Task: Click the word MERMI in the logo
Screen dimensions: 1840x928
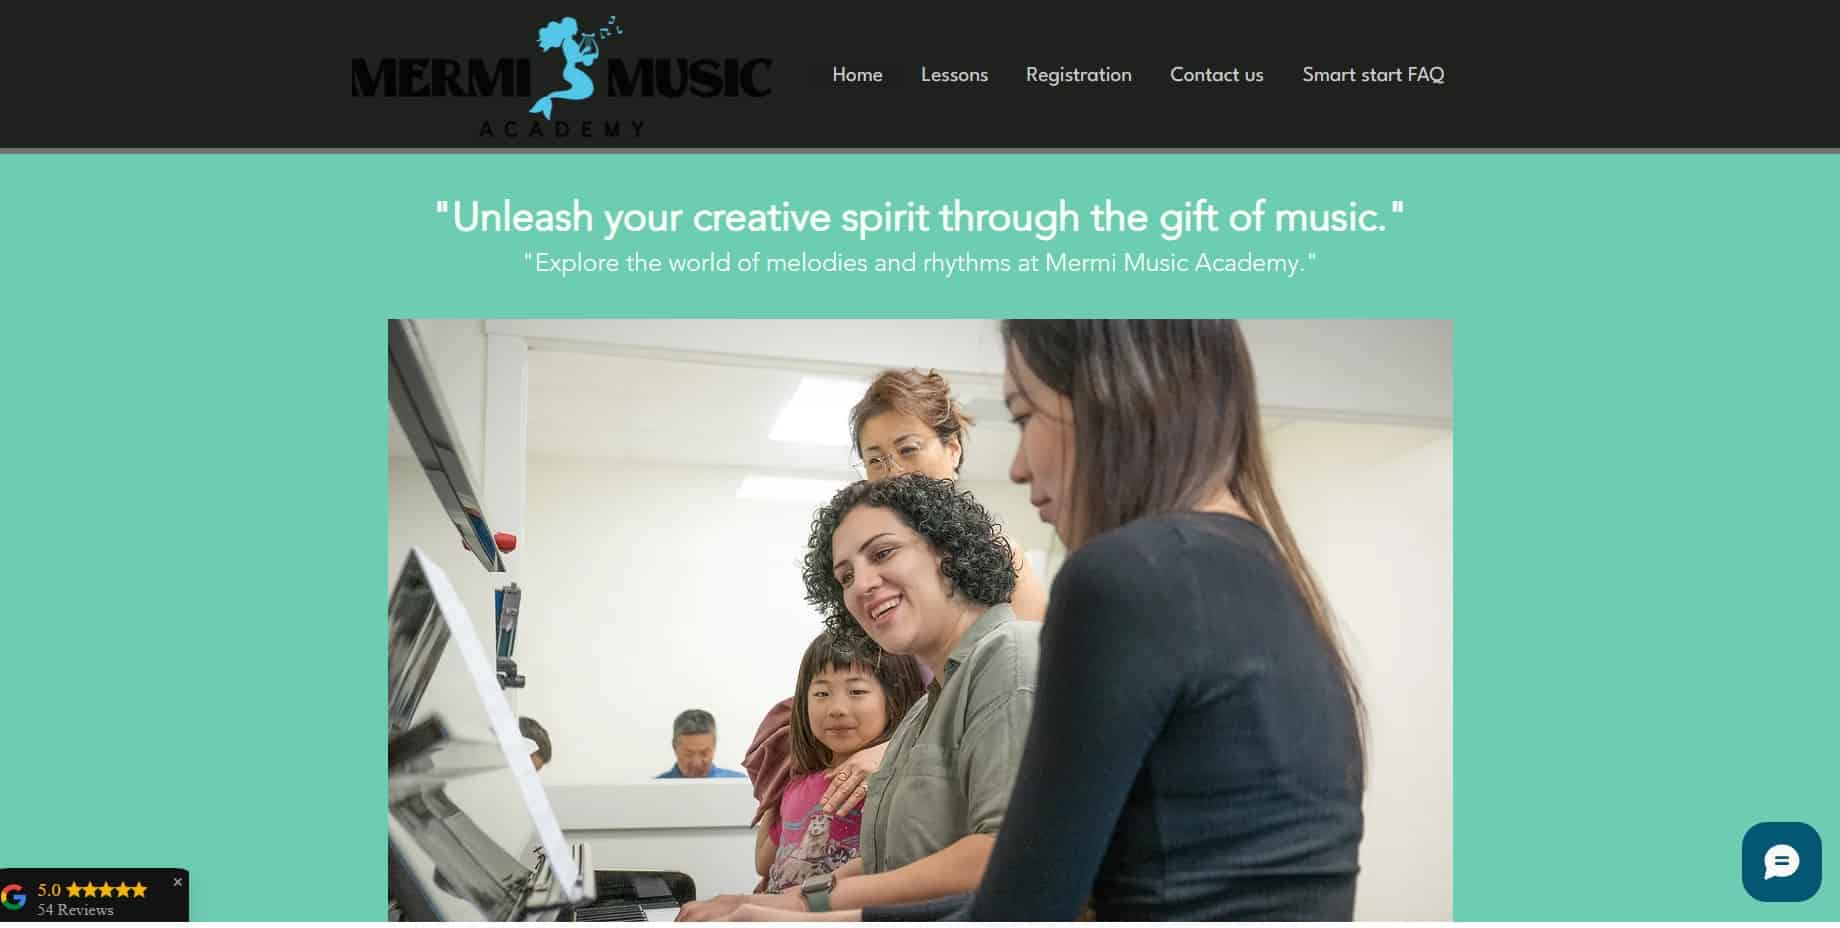Action: coord(441,78)
